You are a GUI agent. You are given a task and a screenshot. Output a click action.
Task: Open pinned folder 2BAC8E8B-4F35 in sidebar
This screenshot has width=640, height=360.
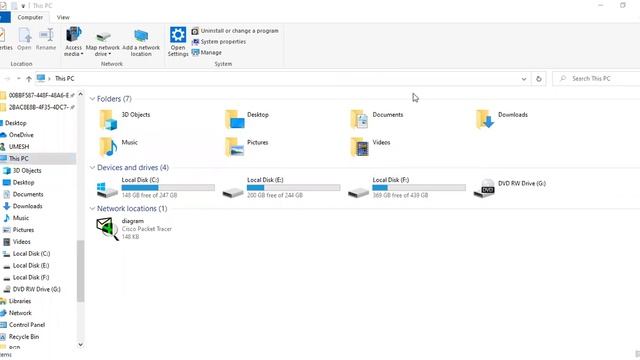[x=38, y=107]
